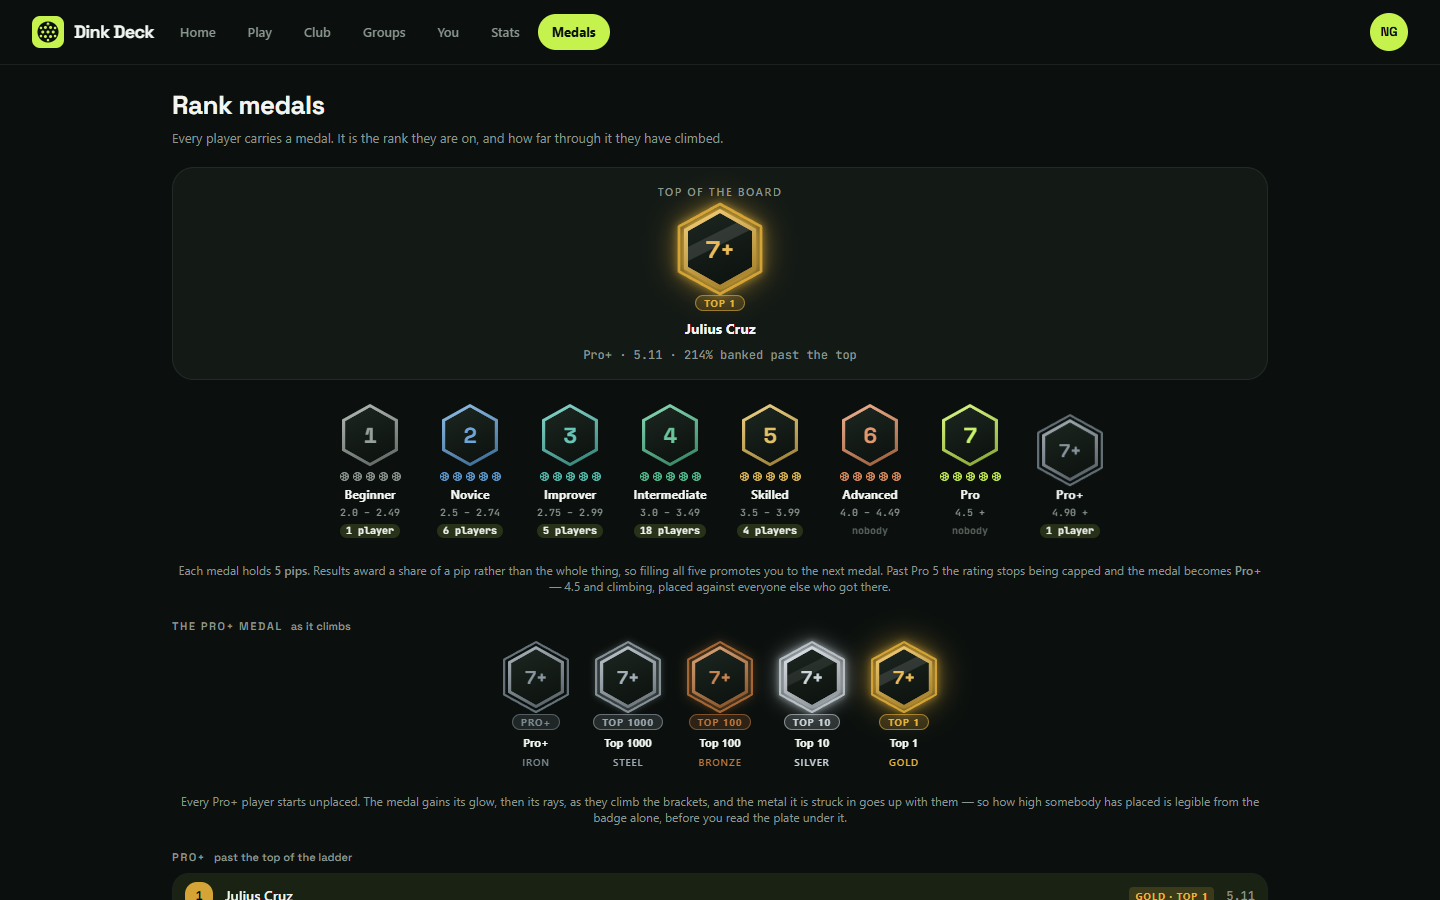Click the Dink Deck brand name
This screenshot has width=1440, height=900.
[x=114, y=32]
